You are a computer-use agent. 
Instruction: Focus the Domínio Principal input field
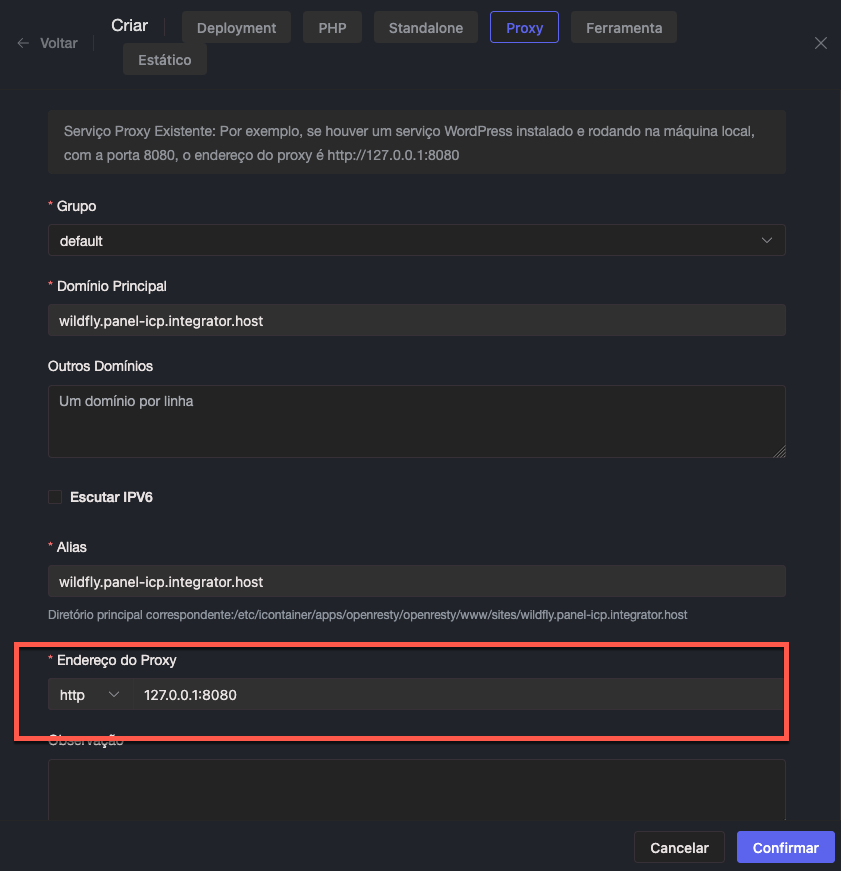click(416, 321)
